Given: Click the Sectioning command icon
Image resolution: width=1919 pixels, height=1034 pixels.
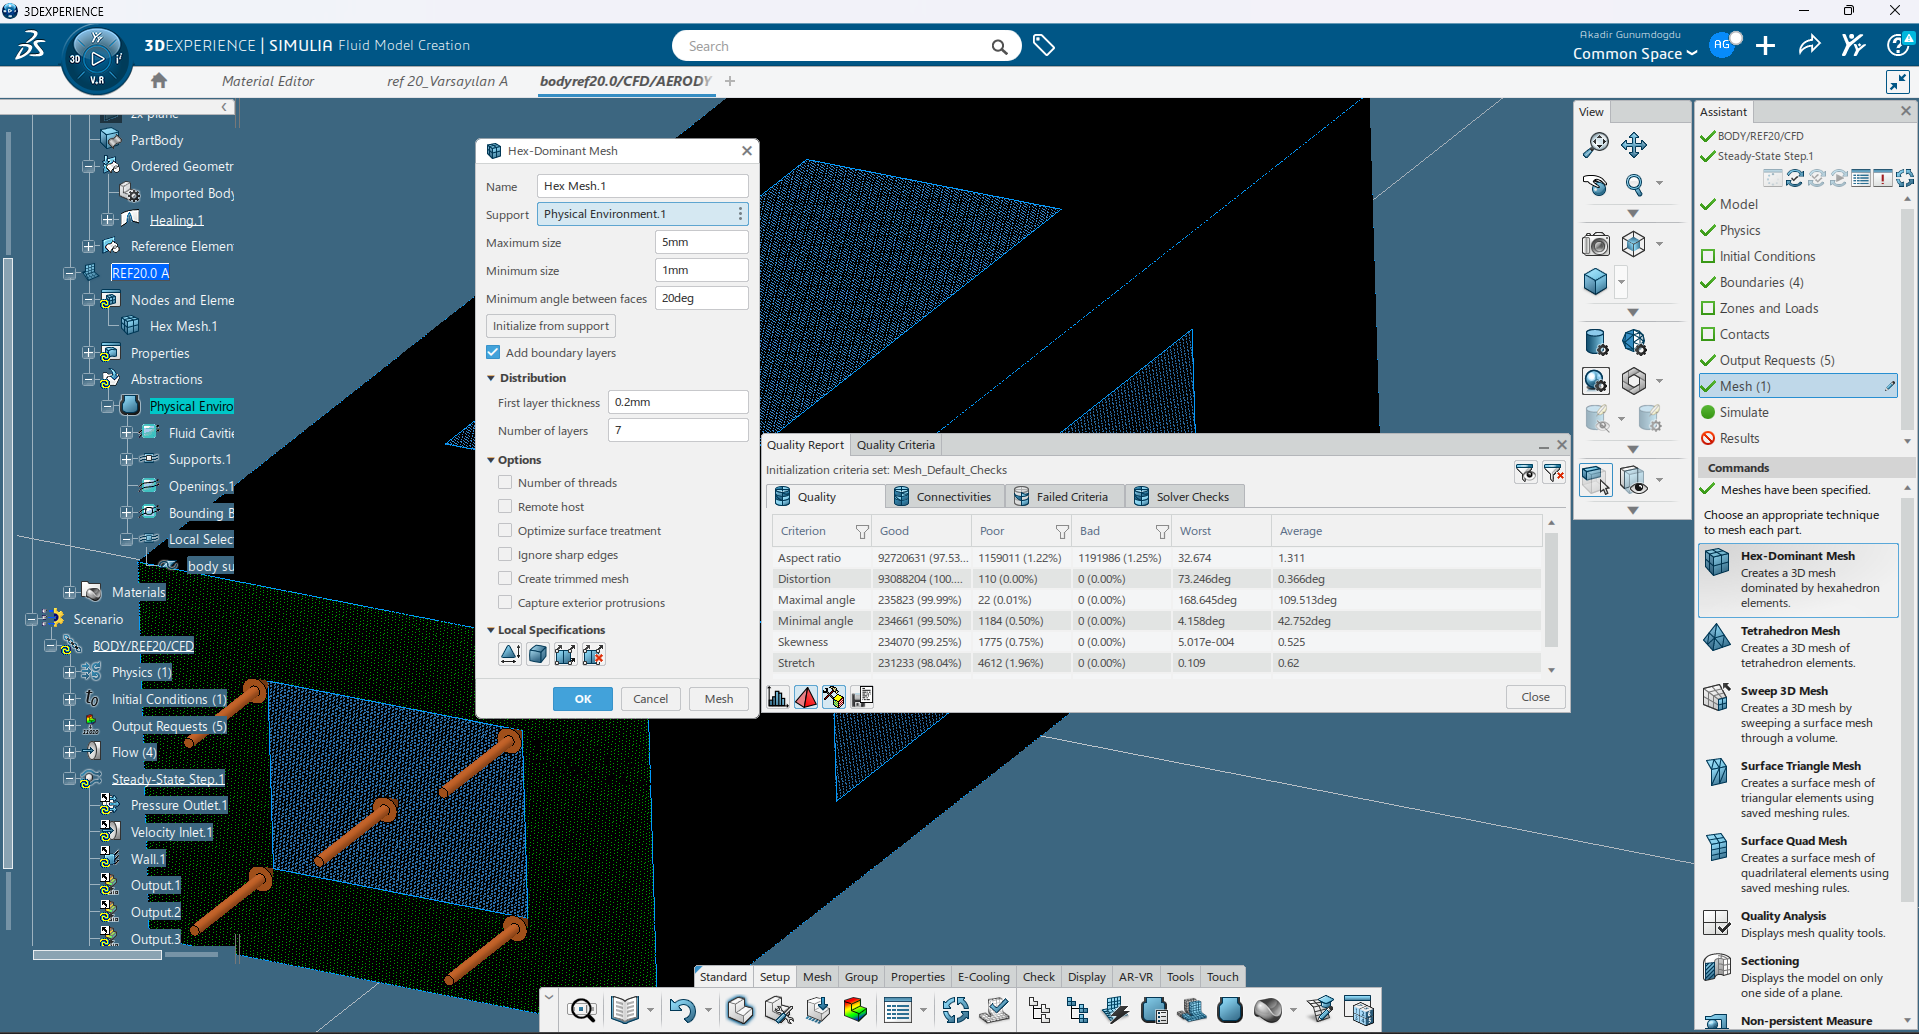Looking at the screenshot, I should [1717, 967].
